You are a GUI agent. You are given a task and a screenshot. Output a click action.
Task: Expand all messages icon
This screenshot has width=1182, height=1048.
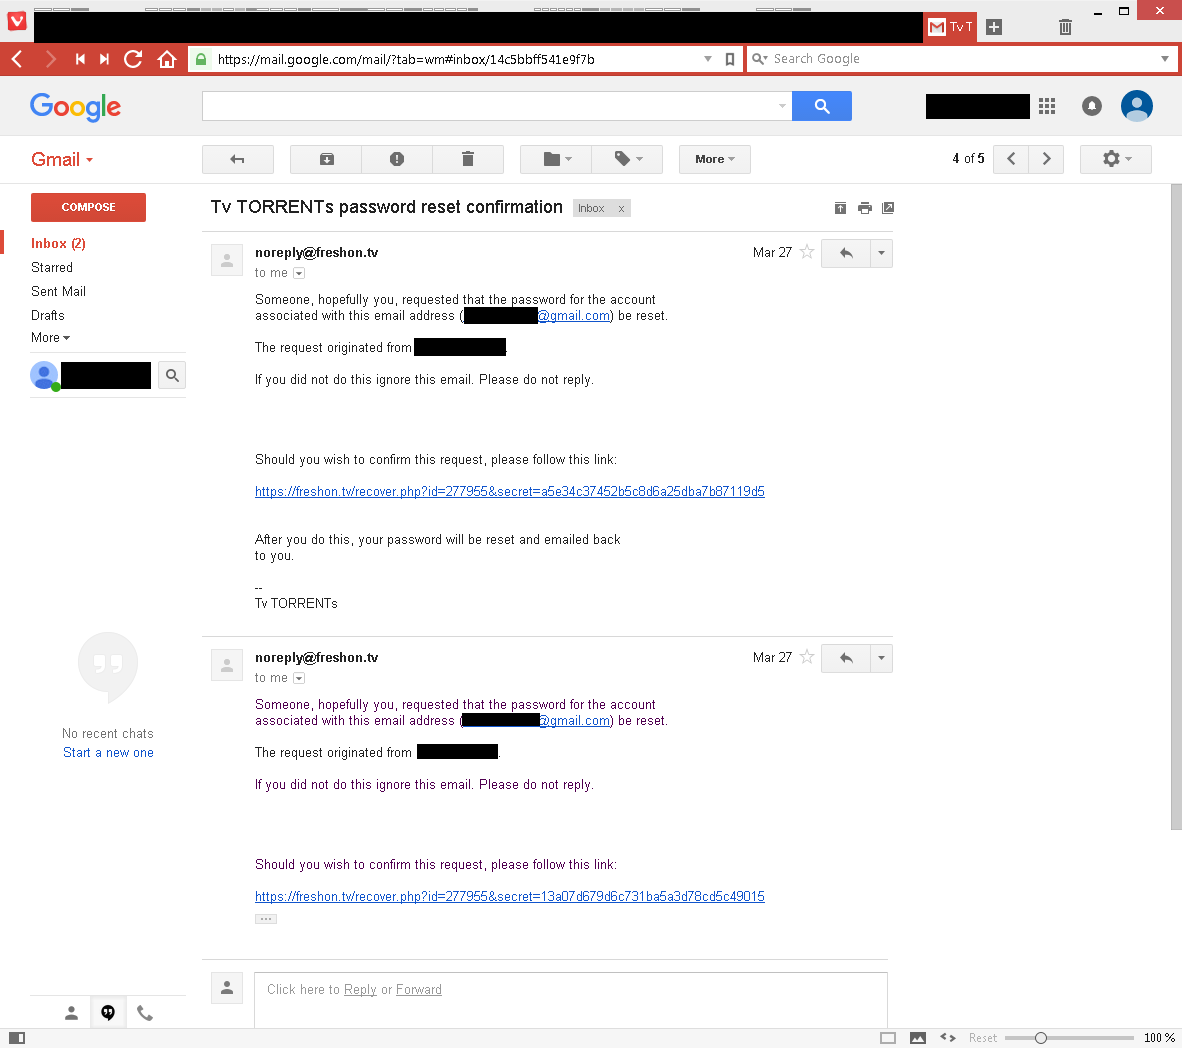841,208
